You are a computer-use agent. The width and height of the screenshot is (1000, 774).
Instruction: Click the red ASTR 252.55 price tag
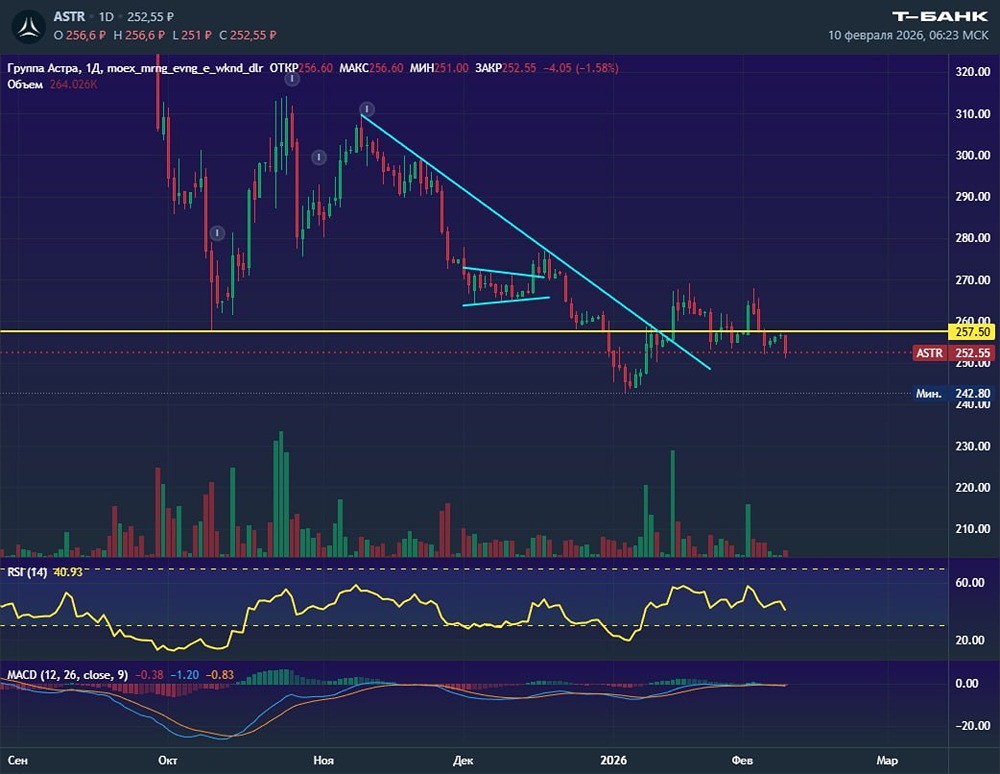(x=953, y=353)
